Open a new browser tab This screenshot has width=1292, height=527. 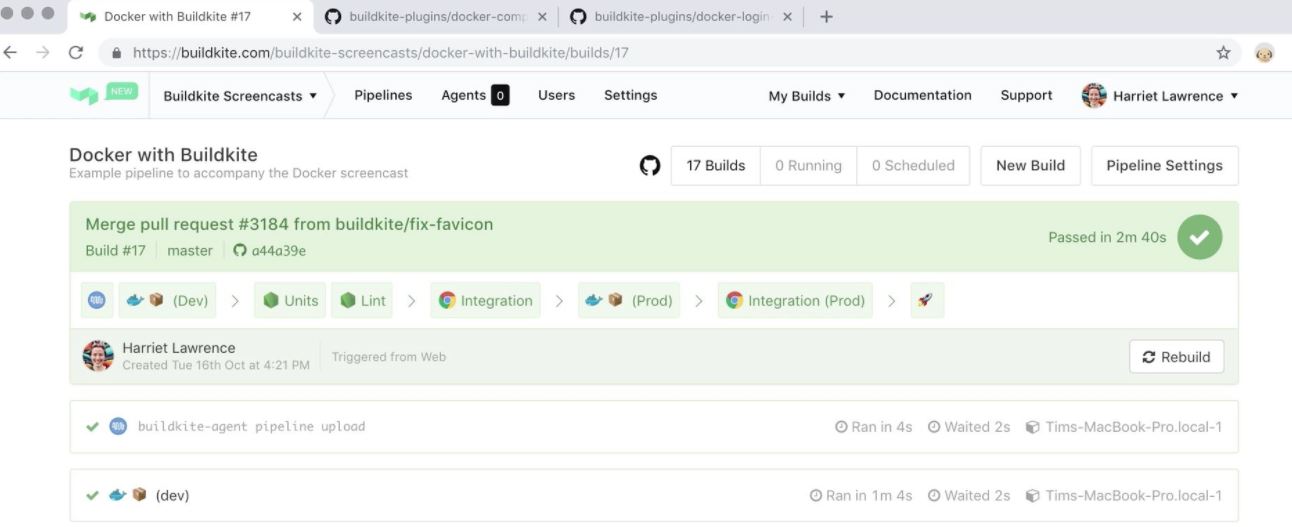[826, 17]
